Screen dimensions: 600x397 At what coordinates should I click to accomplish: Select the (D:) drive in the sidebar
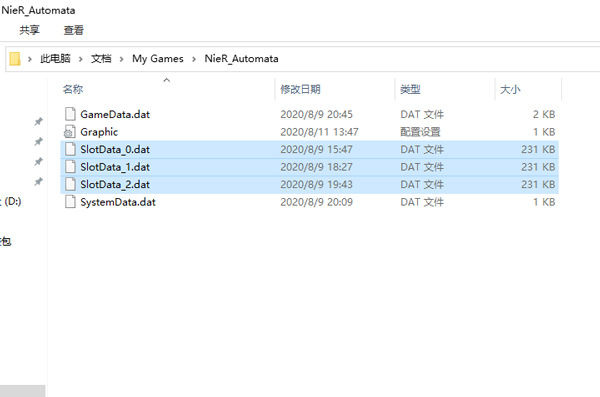[11, 201]
